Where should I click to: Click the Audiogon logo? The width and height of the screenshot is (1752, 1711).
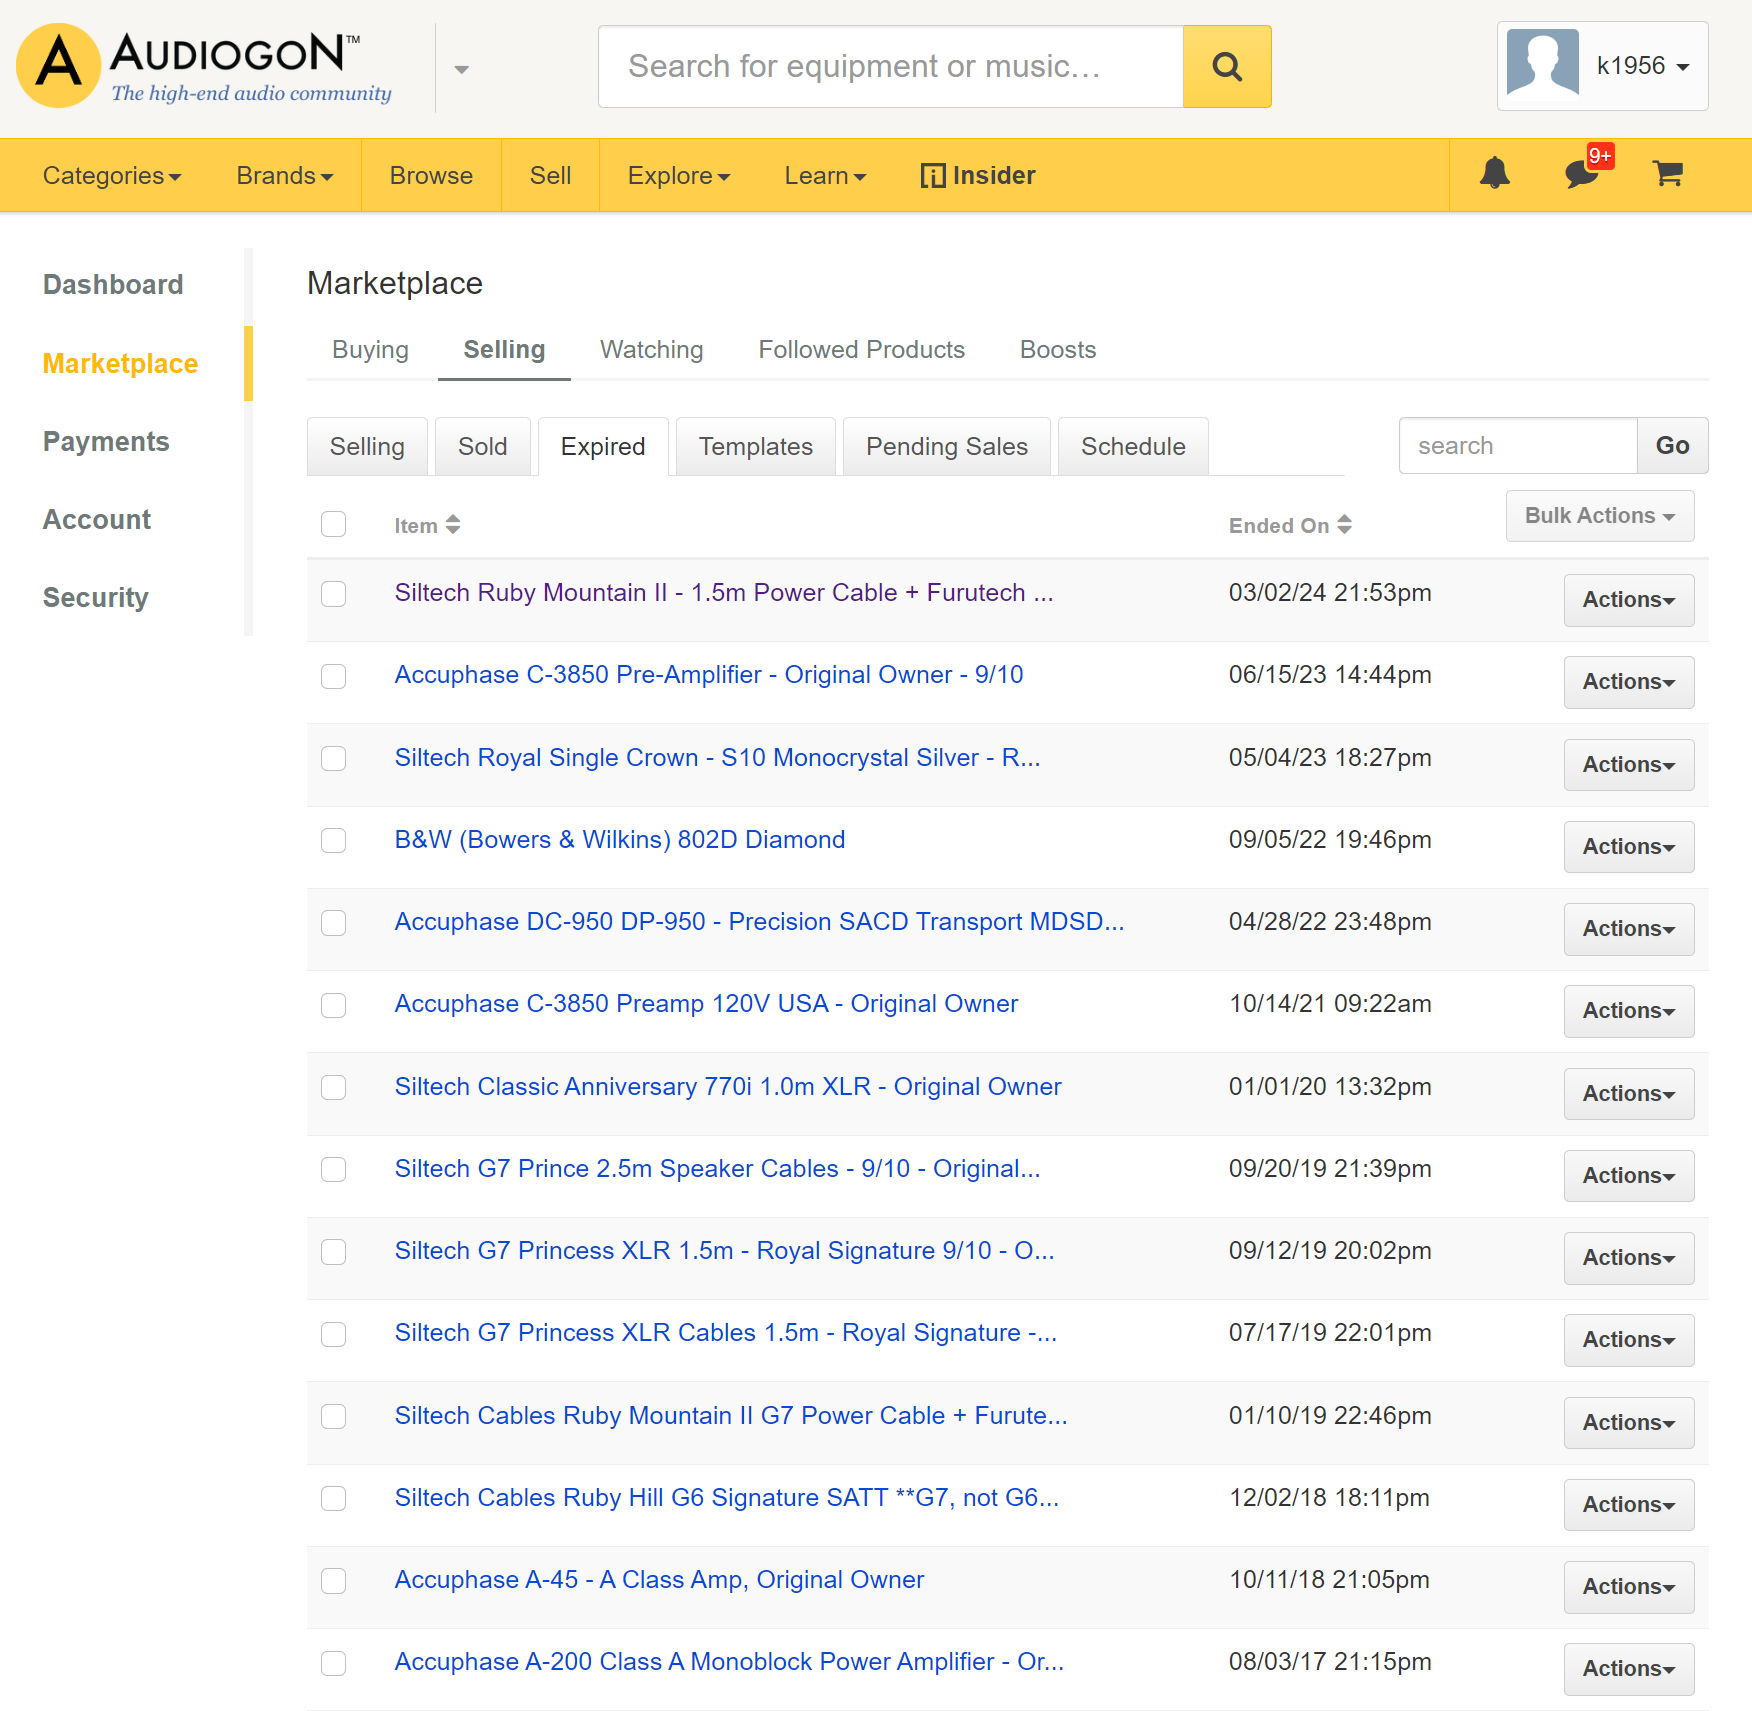pos(204,66)
